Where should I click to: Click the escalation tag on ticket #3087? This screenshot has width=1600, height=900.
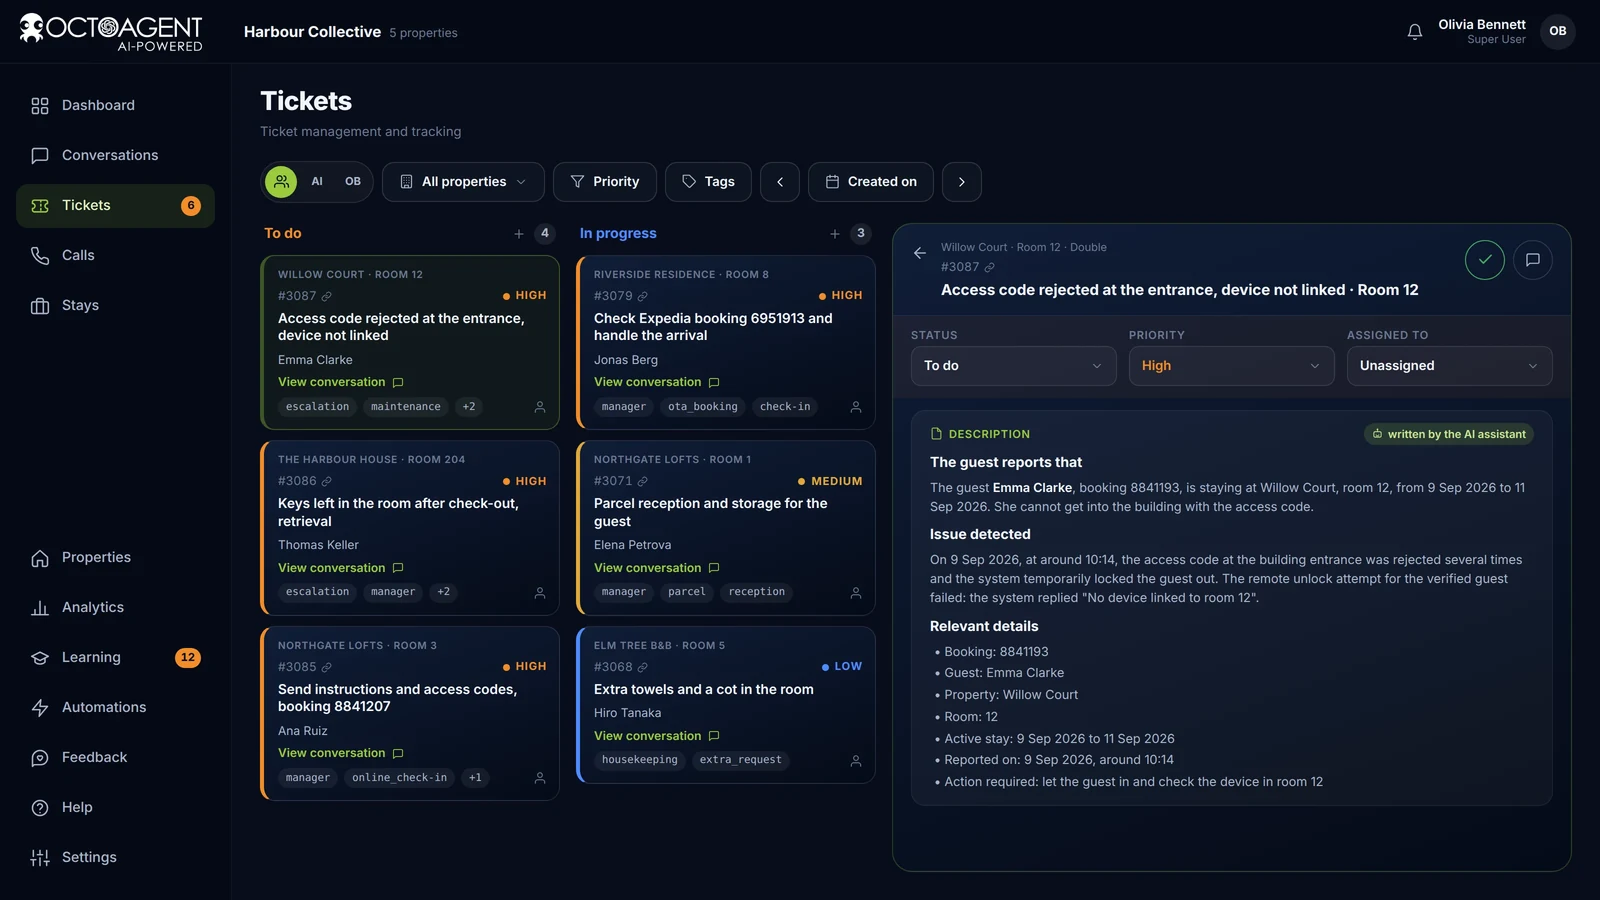click(317, 407)
